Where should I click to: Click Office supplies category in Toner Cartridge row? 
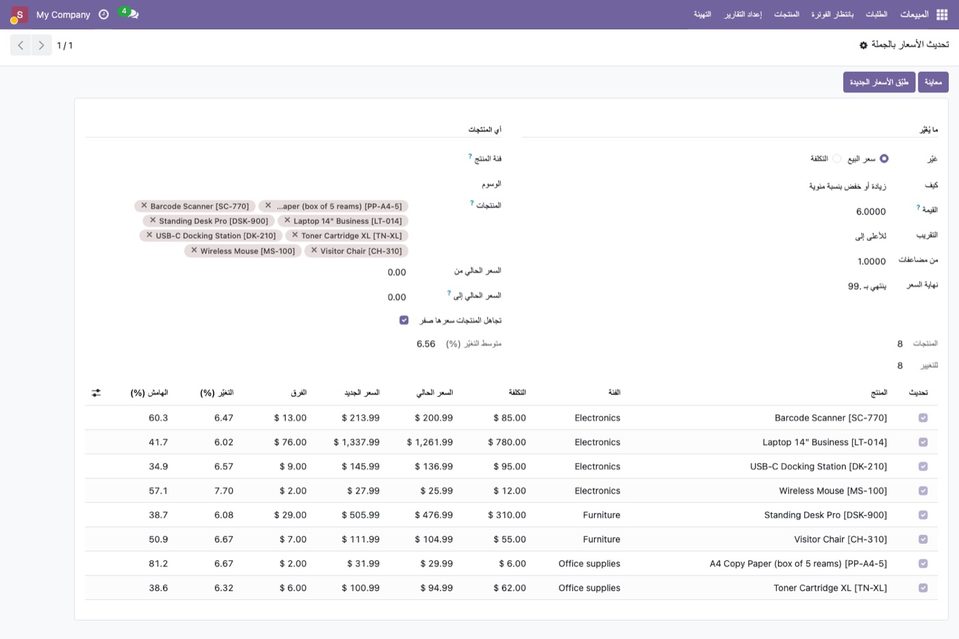pyautogui.click(x=589, y=588)
